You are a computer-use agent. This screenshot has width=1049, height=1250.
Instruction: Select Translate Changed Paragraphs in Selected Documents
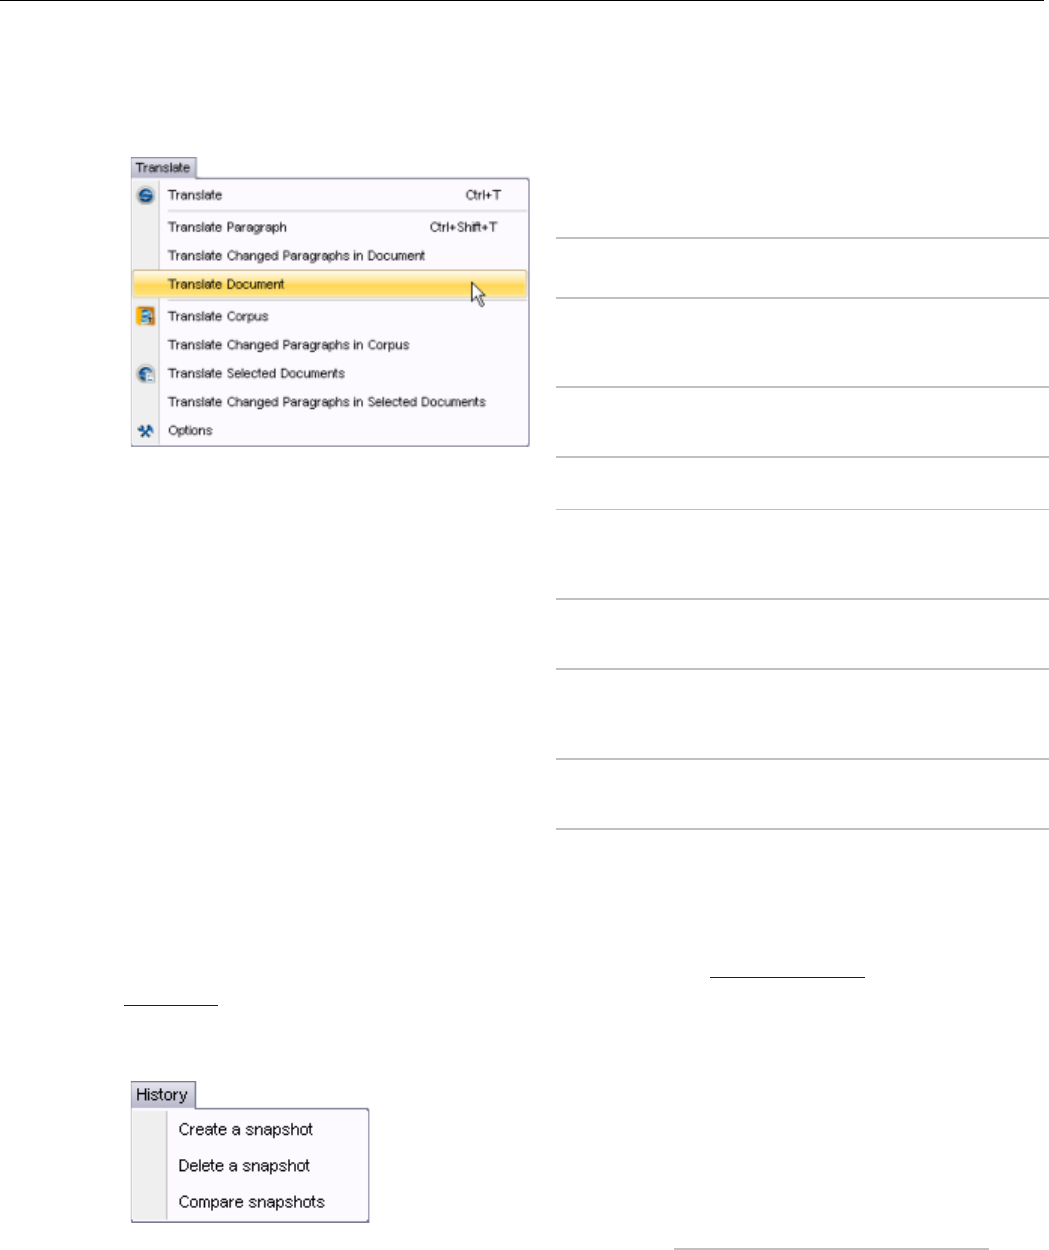(330, 402)
